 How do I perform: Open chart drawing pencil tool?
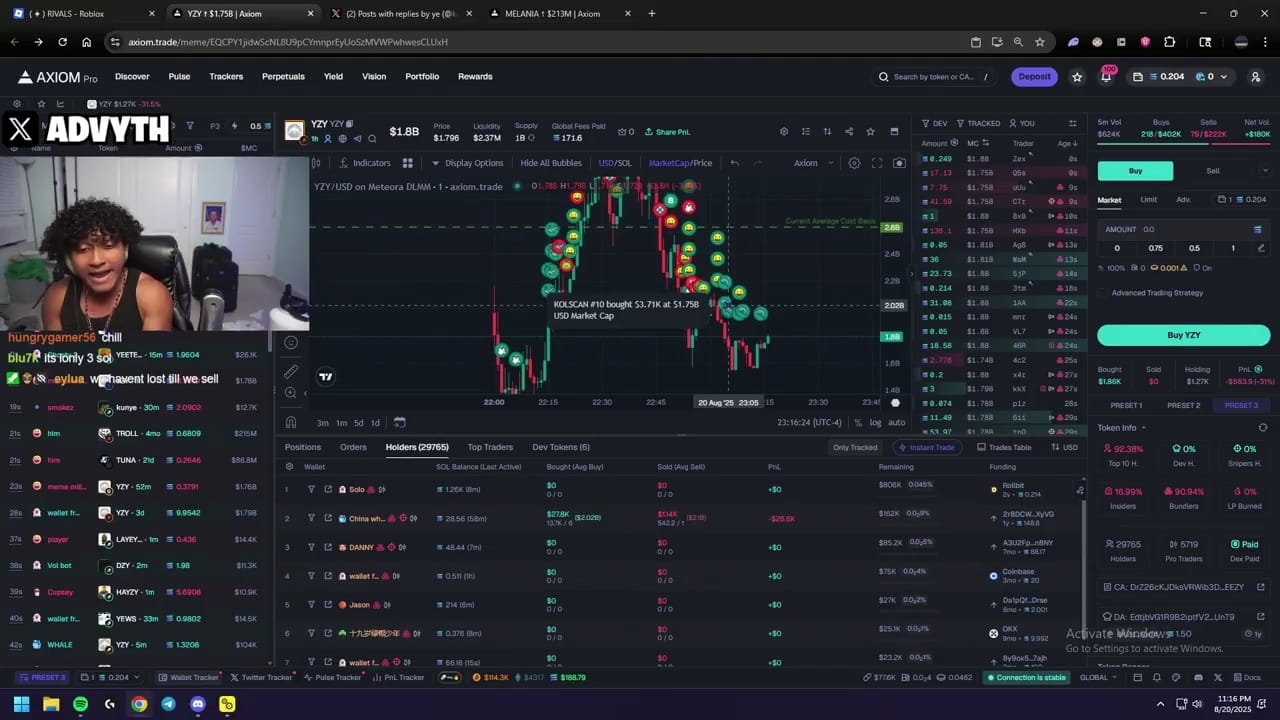pyautogui.click(x=290, y=371)
